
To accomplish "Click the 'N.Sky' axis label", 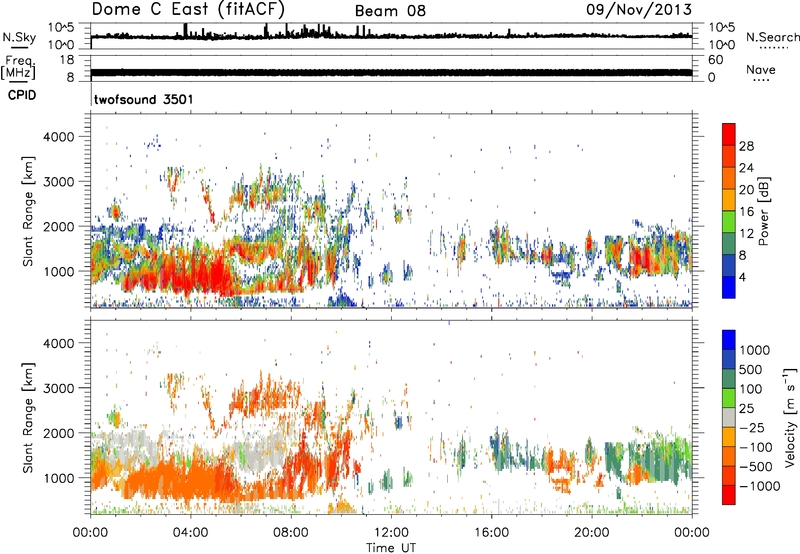I will (x=19, y=37).
